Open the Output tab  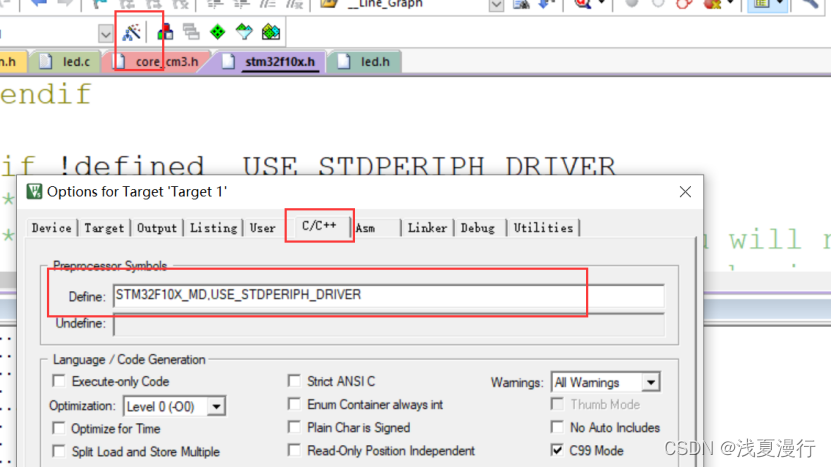coord(157,228)
